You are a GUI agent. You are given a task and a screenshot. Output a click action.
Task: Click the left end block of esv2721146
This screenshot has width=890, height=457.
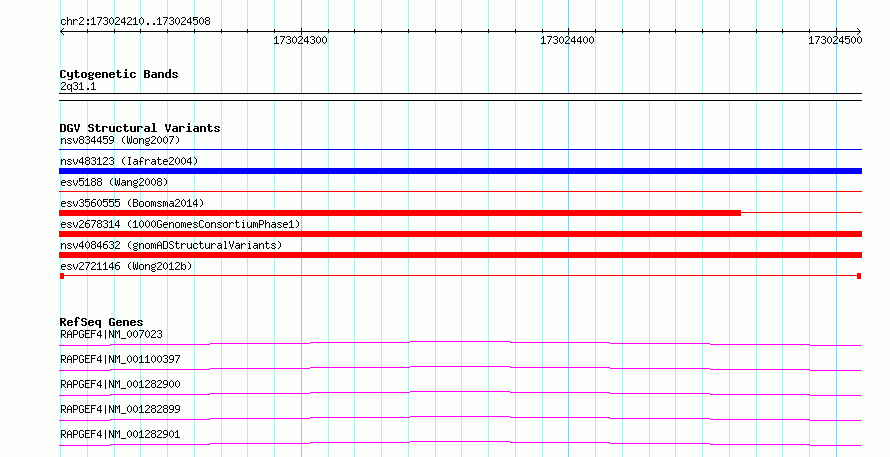click(62, 276)
